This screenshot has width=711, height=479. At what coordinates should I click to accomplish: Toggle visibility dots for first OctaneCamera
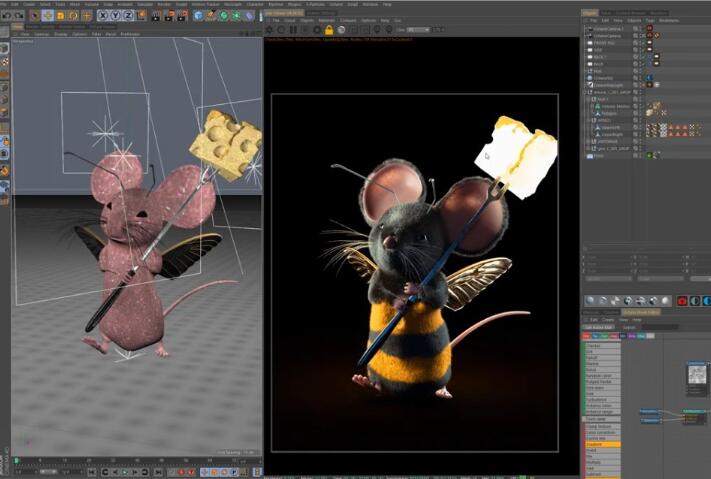tap(641, 28)
